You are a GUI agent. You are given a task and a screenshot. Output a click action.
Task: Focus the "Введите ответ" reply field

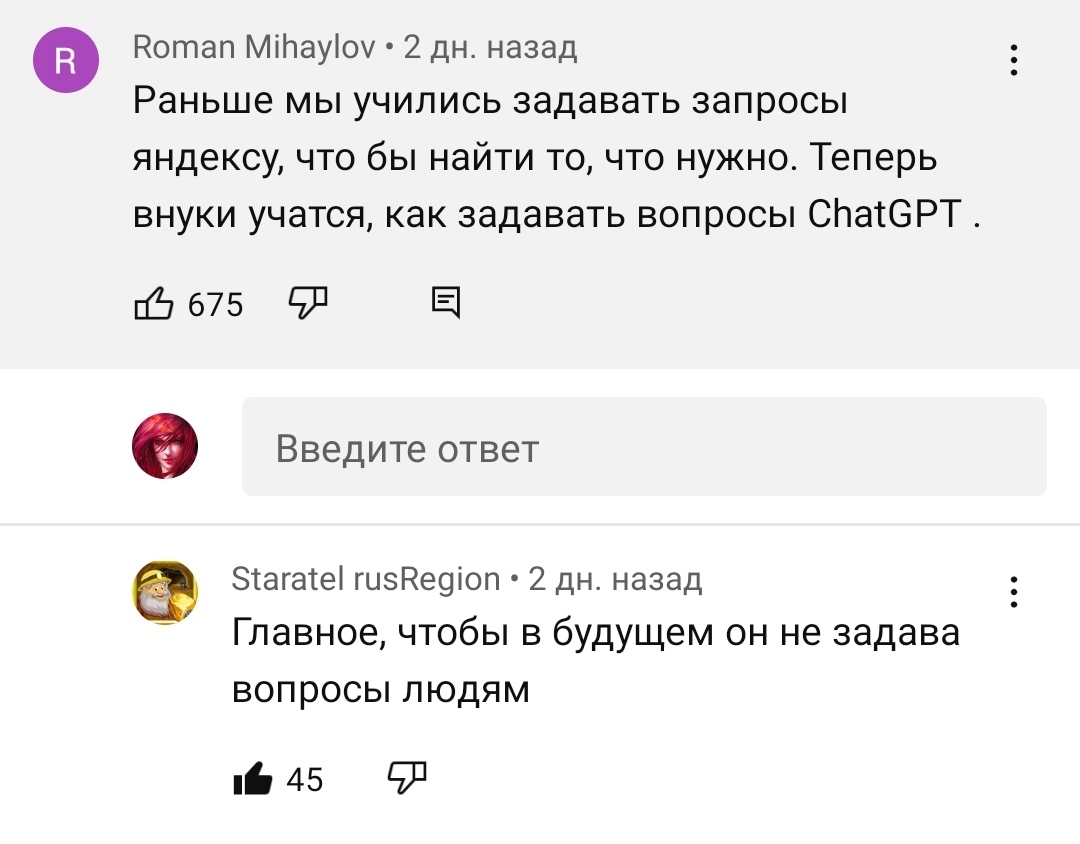click(x=644, y=447)
